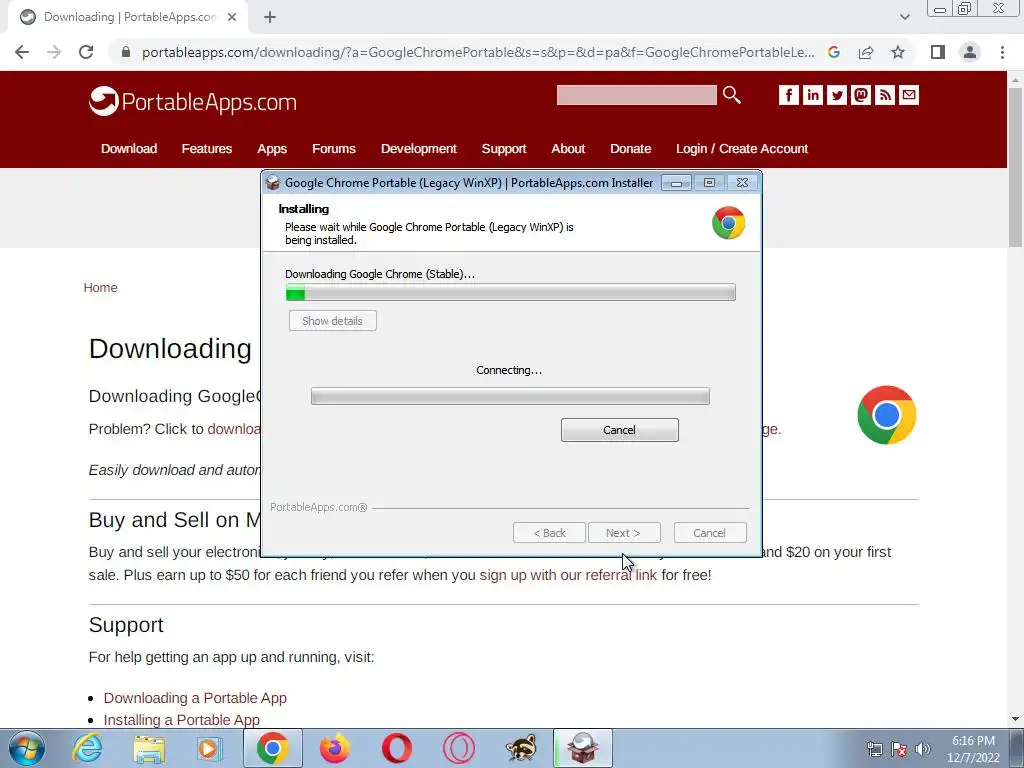The width and height of the screenshot is (1024, 768).
Task: Click the browser forward arrow
Action: click(54, 52)
